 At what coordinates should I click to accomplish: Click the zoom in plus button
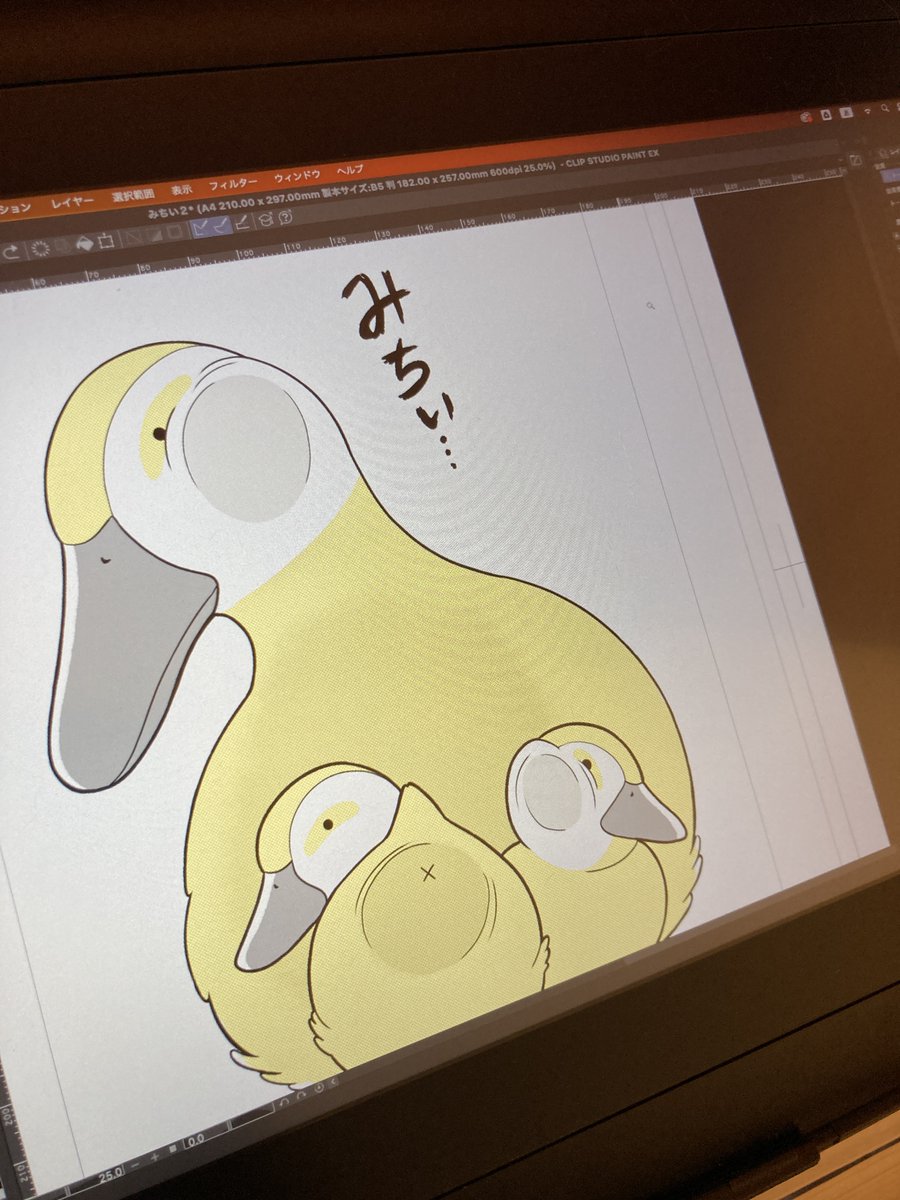[x=154, y=1157]
